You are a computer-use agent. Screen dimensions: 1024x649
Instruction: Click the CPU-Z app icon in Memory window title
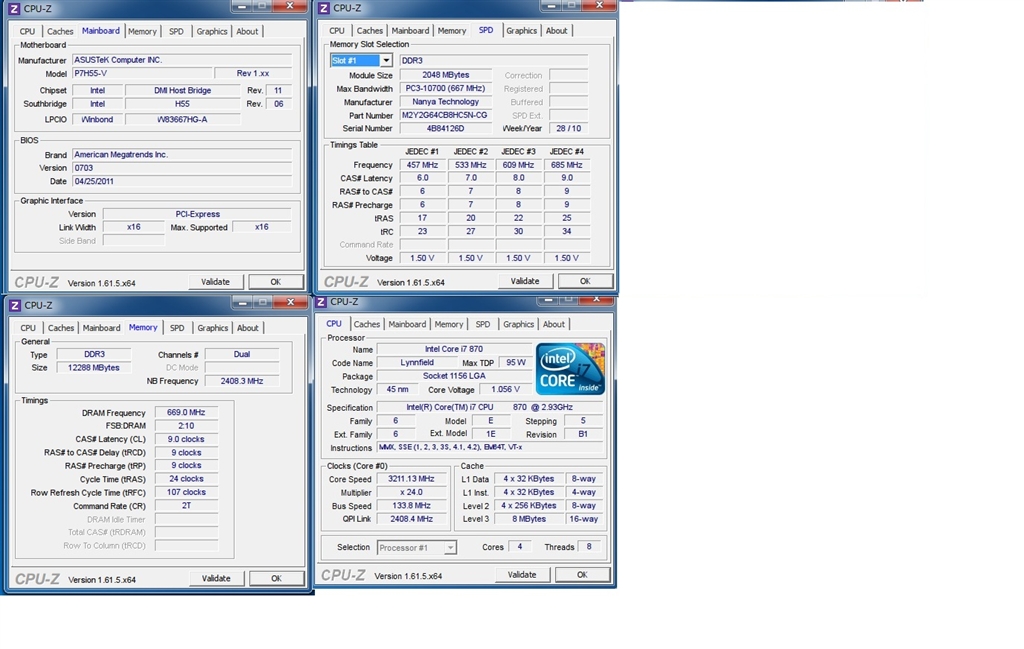click(x=15, y=306)
